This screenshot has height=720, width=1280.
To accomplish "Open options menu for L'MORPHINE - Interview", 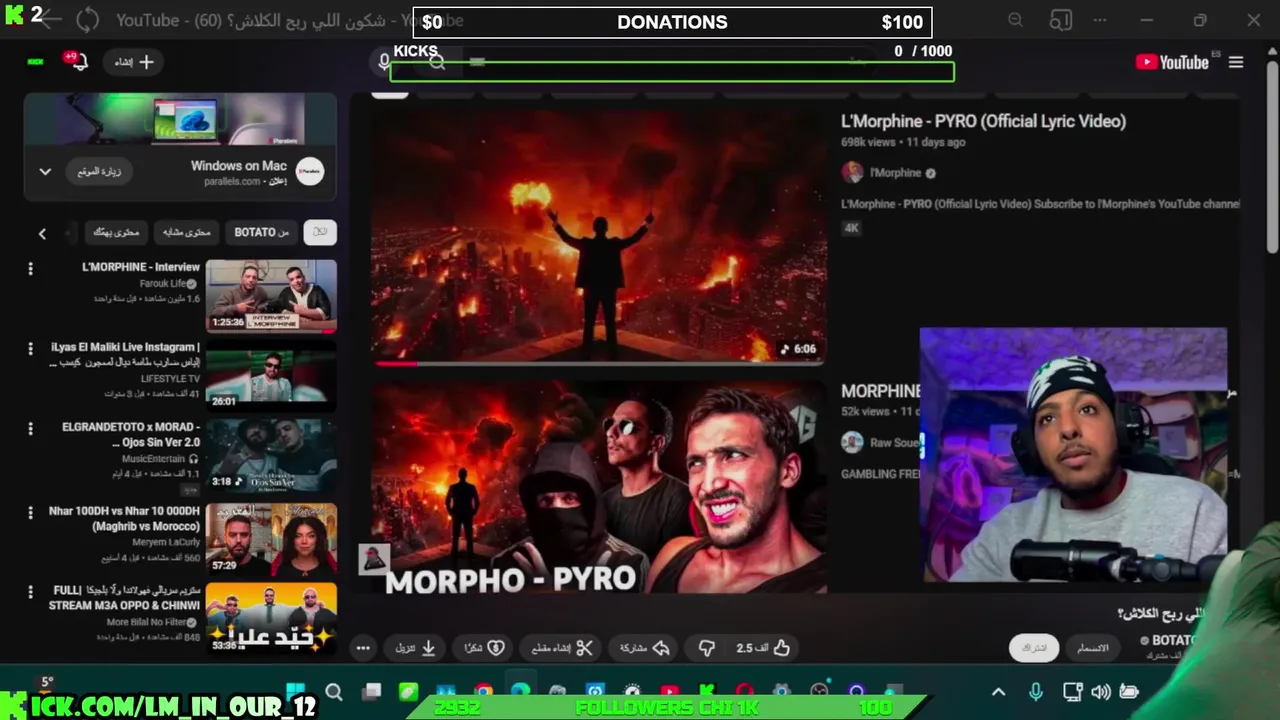I will (x=30, y=268).
